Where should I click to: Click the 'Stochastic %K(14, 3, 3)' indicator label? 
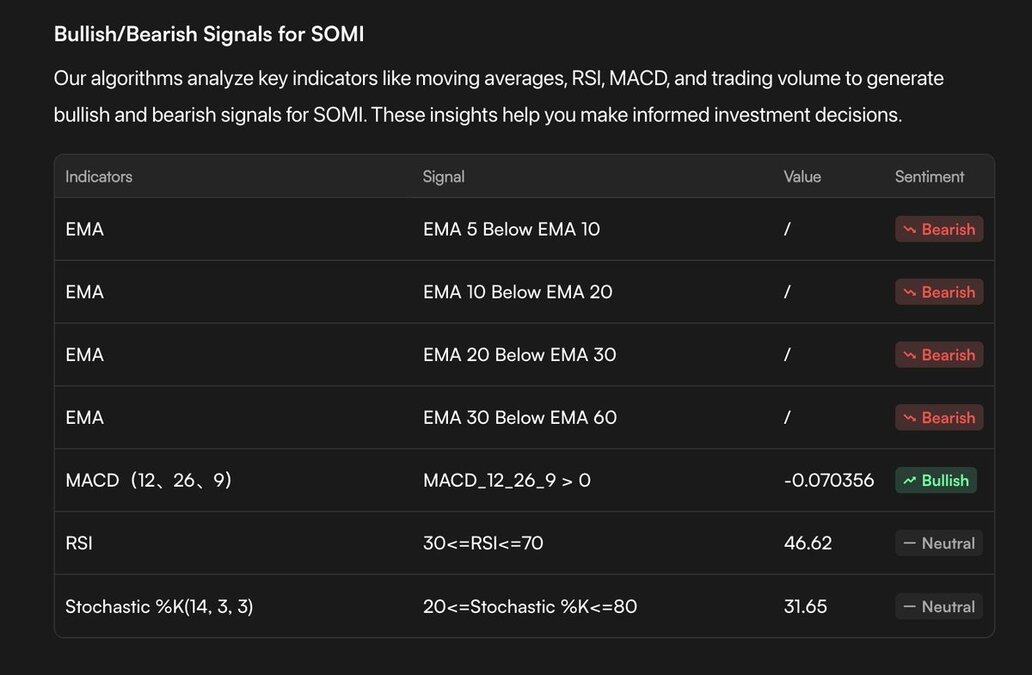coord(159,607)
